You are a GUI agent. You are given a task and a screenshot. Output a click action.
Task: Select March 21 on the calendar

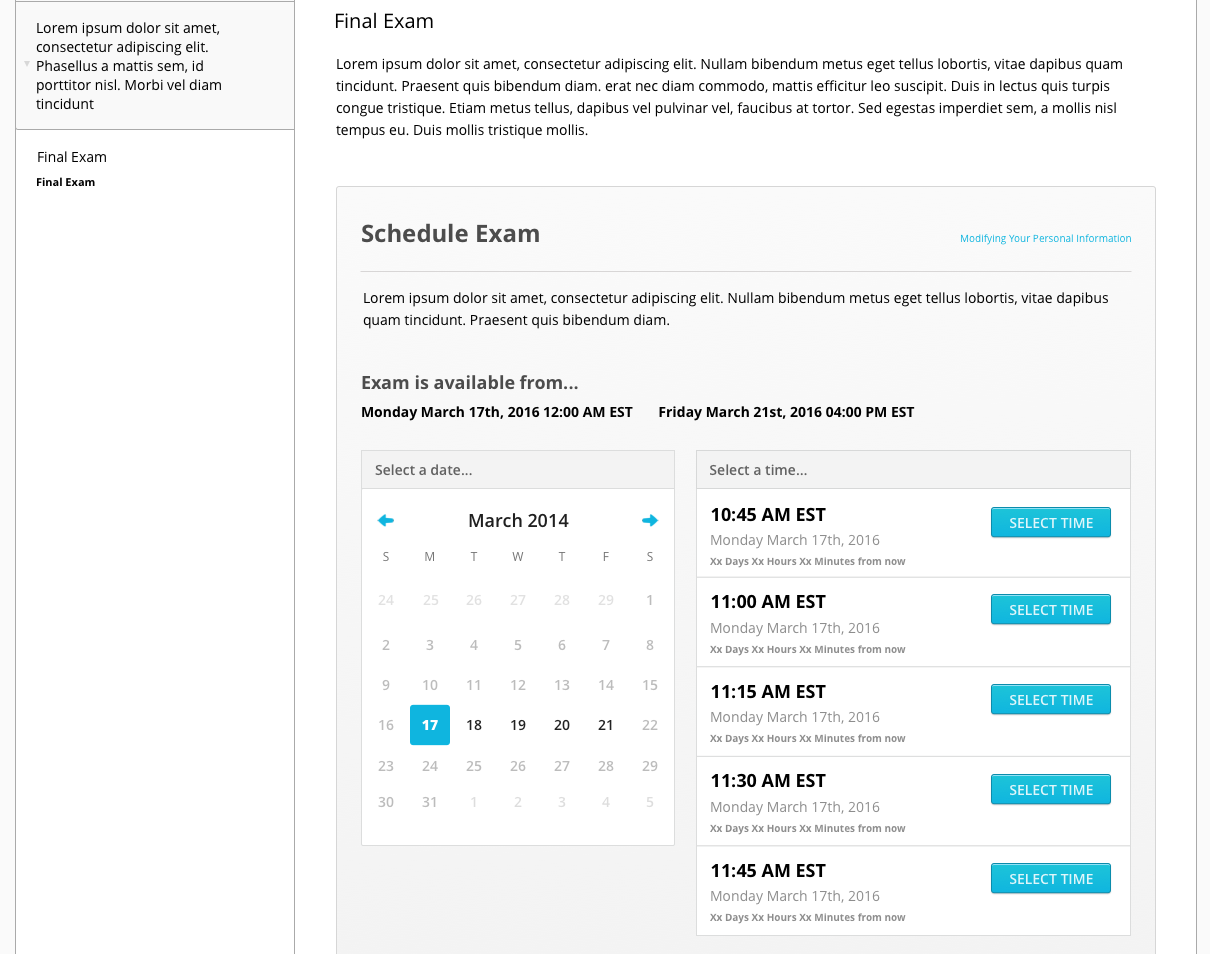click(x=606, y=725)
